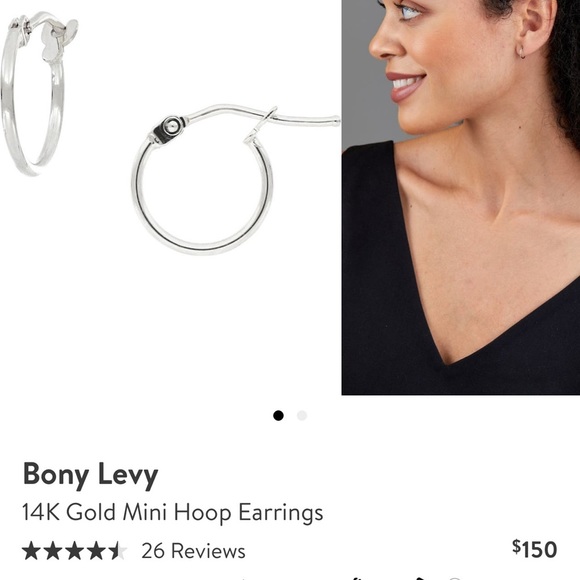The width and height of the screenshot is (580, 580).
Task: Select the first carousel page dot
Action: click(278, 416)
